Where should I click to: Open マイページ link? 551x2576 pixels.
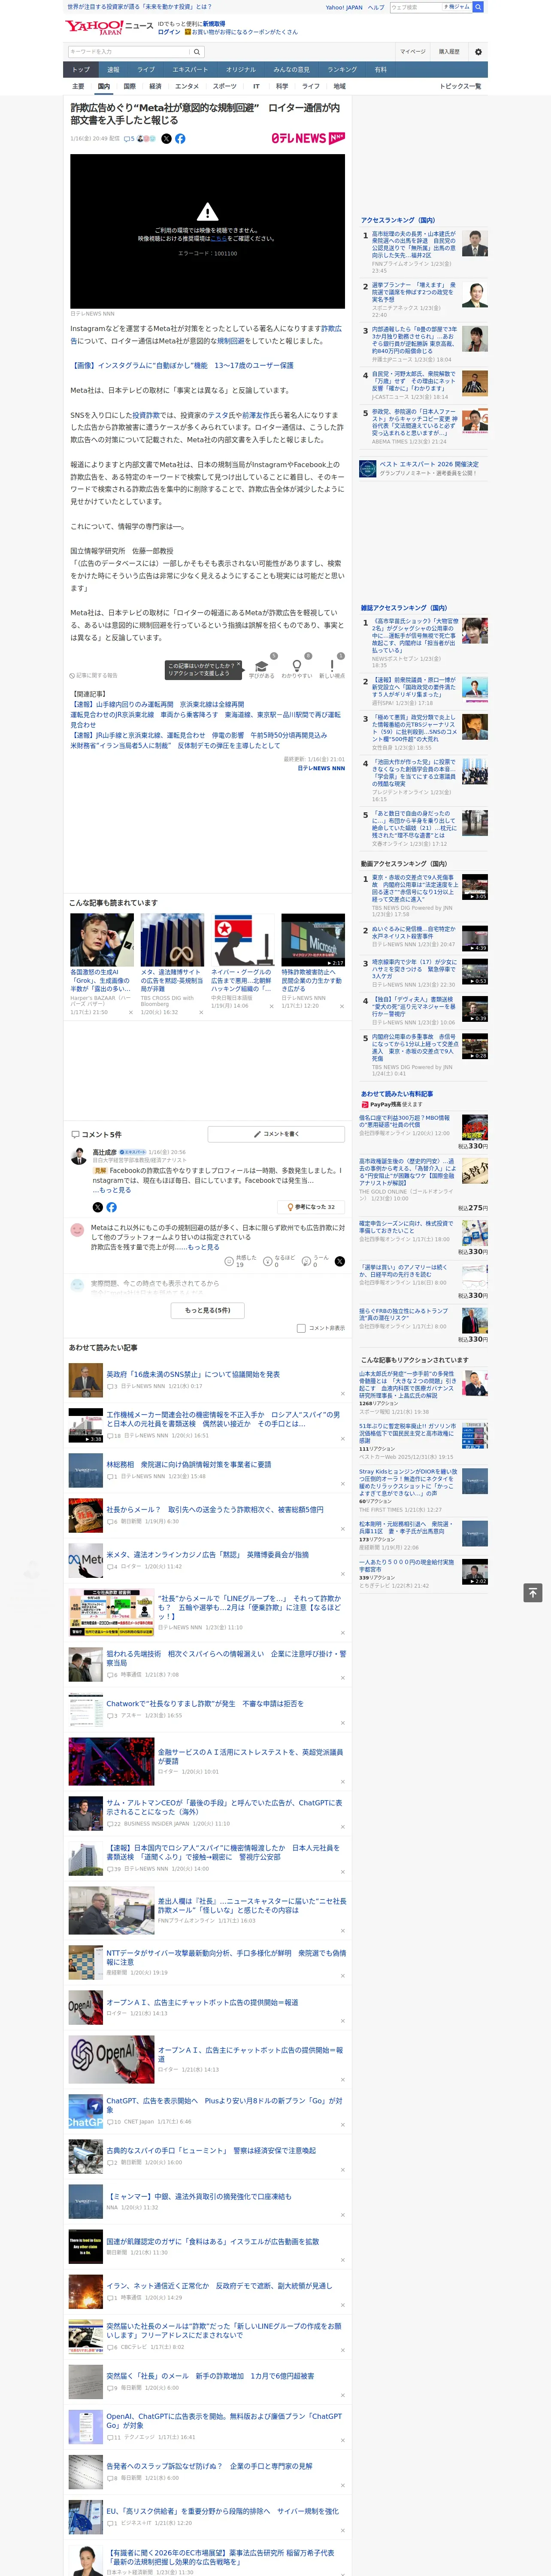[413, 52]
